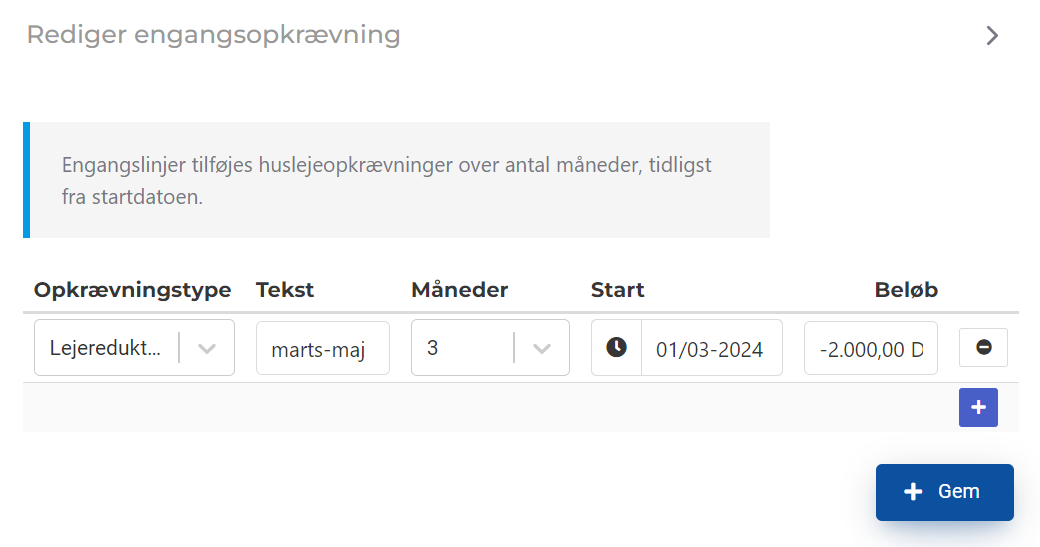Click the Måneder column header
The width and height of the screenshot is (1040, 547).
(x=460, y=290)
